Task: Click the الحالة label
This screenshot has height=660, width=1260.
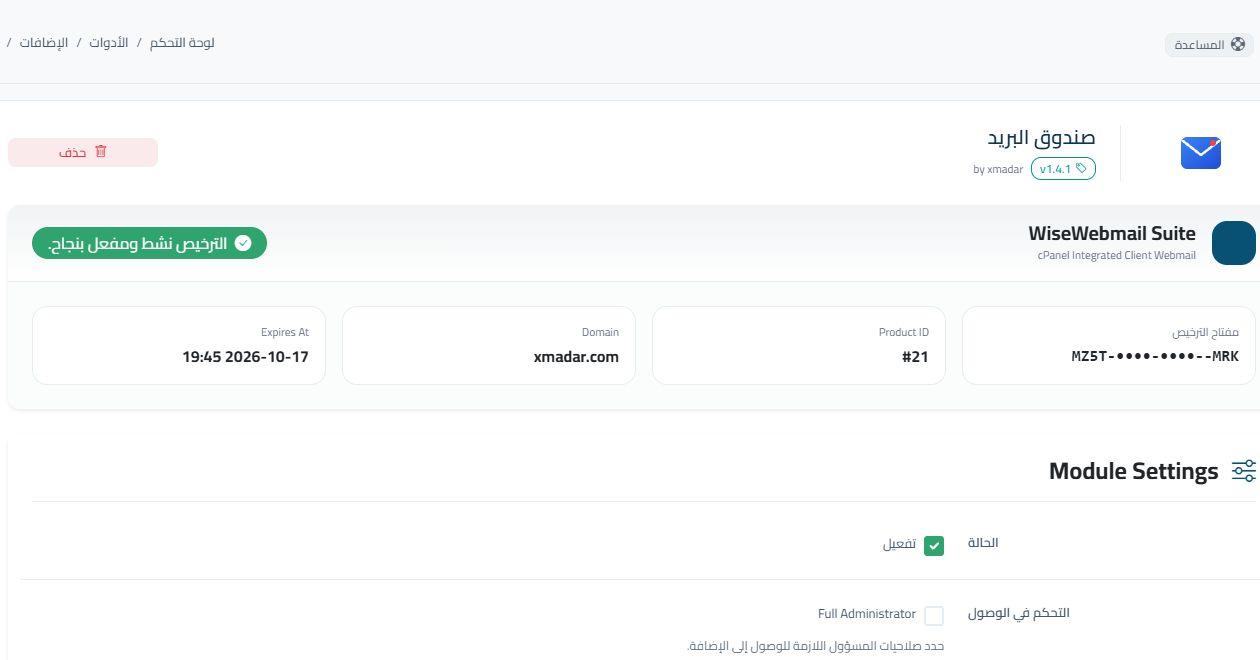Action: (983, 543)
